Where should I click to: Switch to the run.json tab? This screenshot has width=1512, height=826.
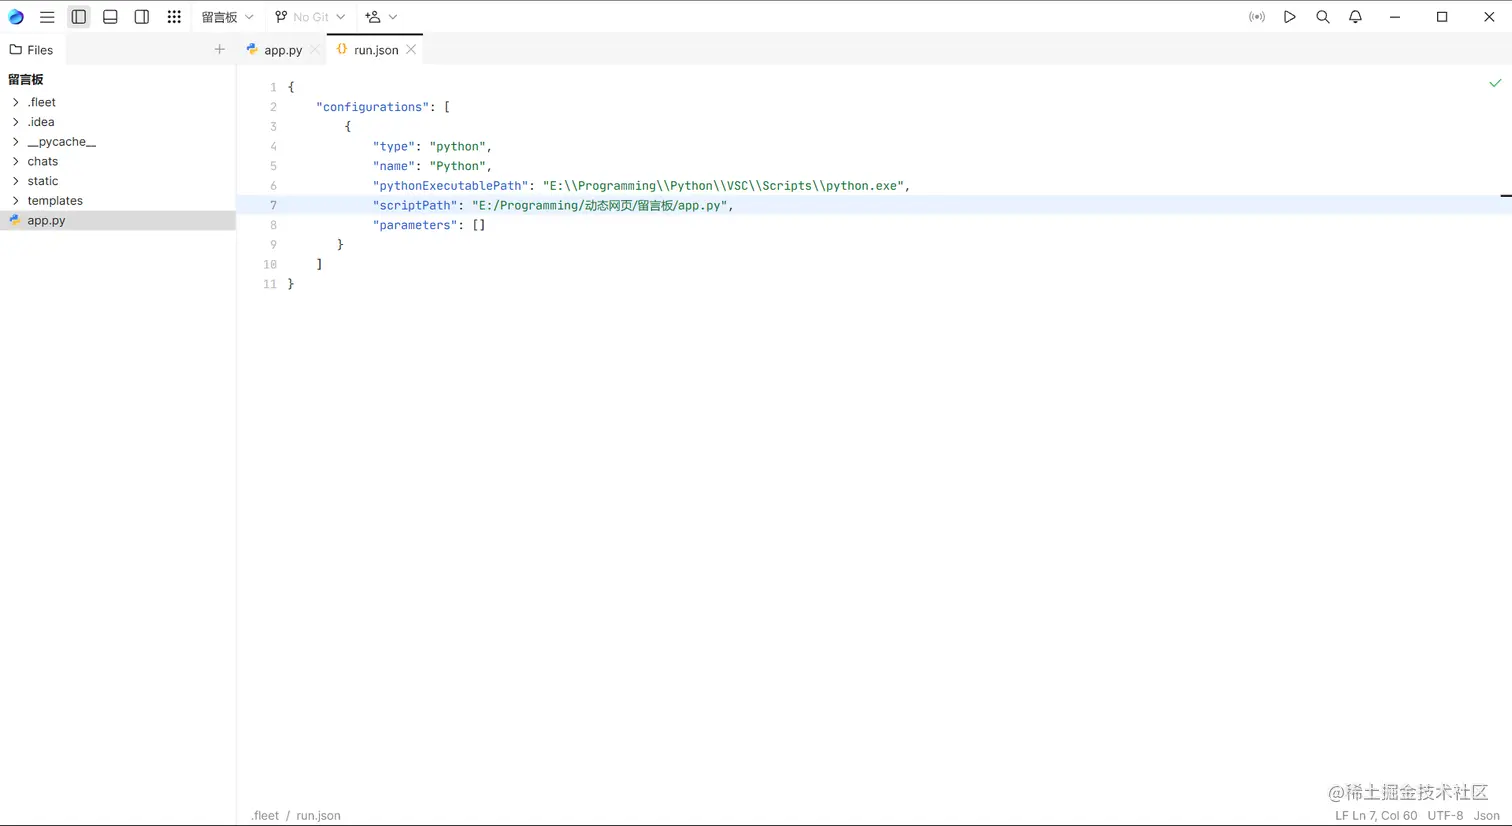tap(376, 50)
